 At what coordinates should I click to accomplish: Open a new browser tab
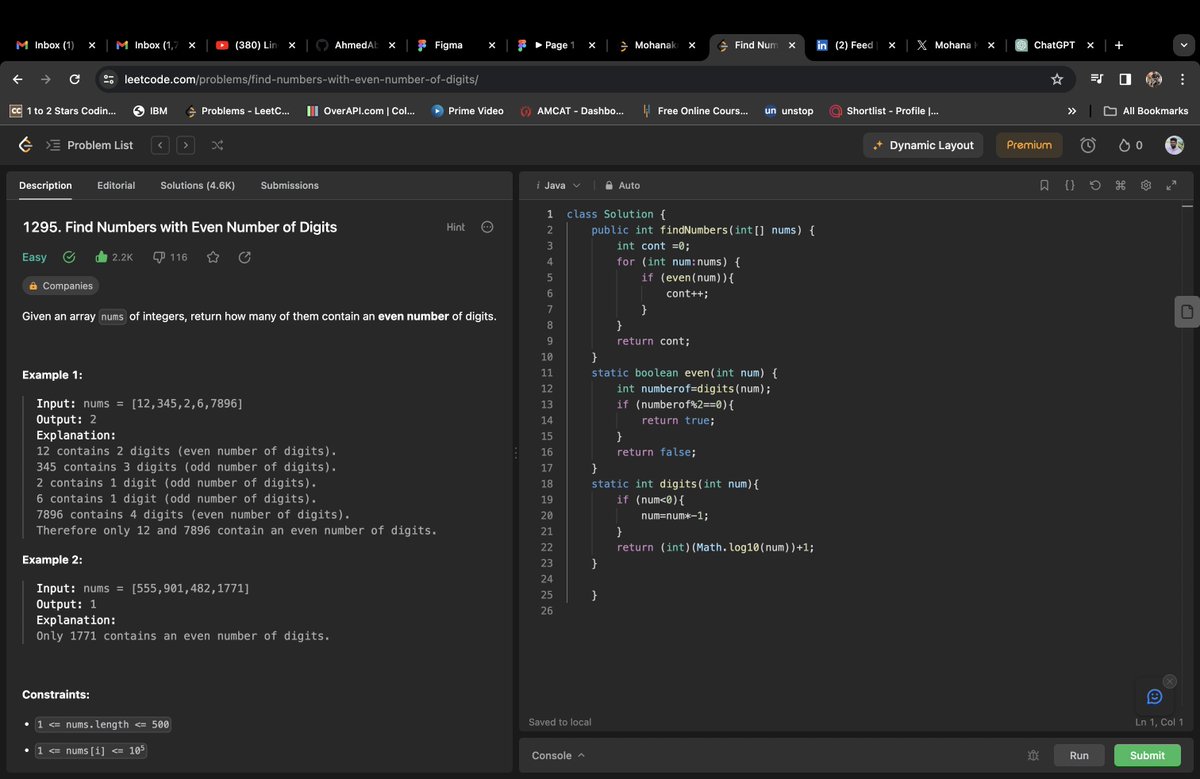[1118, 45]
